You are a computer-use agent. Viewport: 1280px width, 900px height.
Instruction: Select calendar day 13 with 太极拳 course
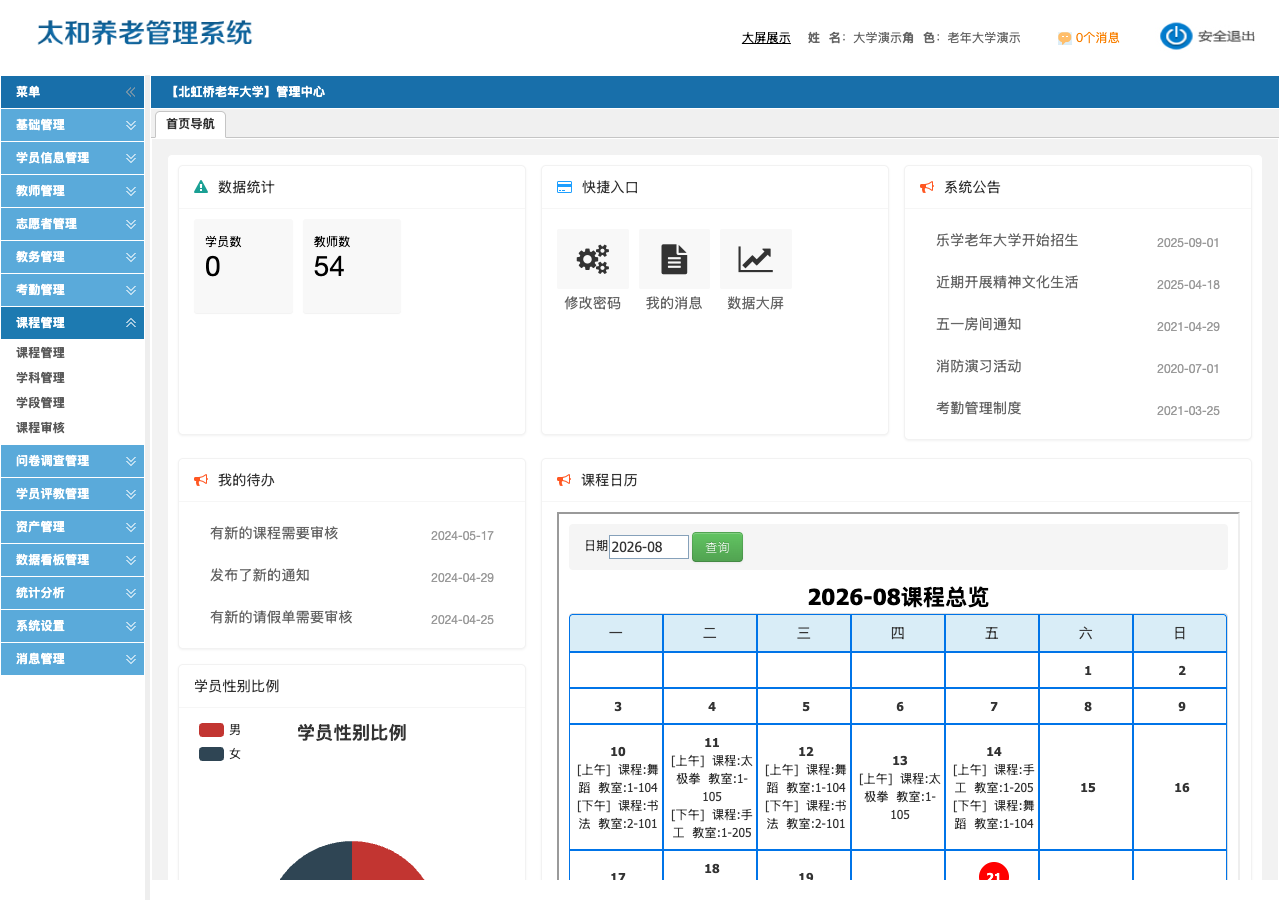click(x=898, y=787)
